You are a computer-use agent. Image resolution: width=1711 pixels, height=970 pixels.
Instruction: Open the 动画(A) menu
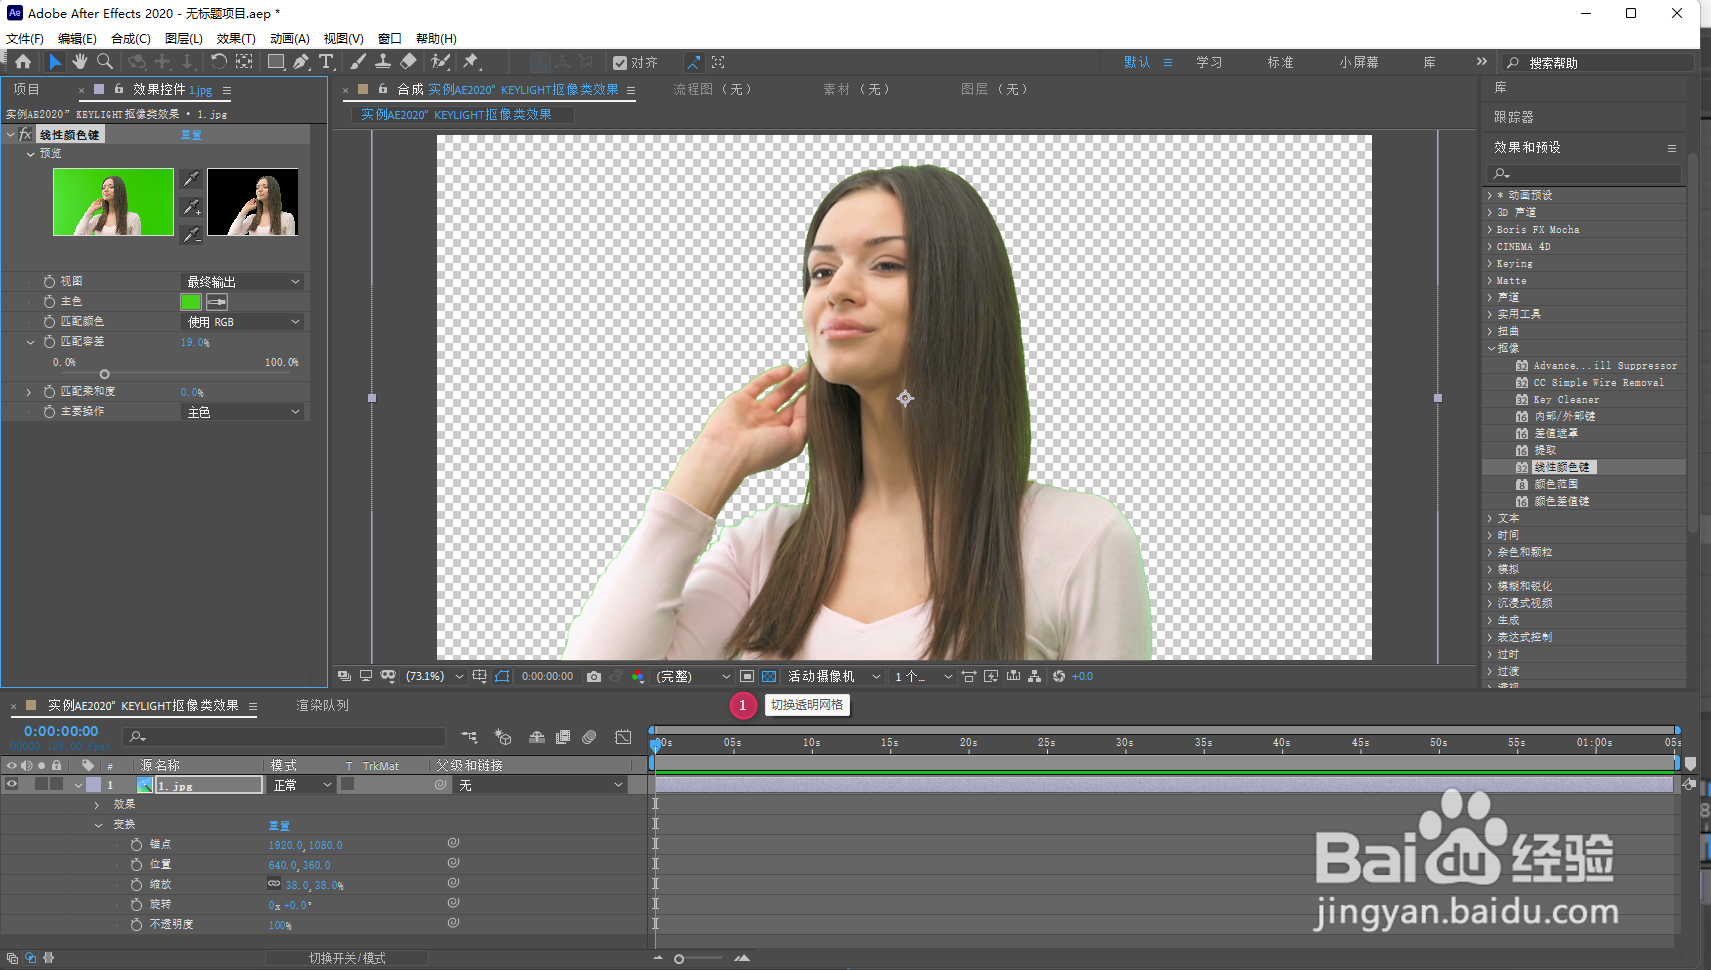pyautogui.click(x=290, y=38)
